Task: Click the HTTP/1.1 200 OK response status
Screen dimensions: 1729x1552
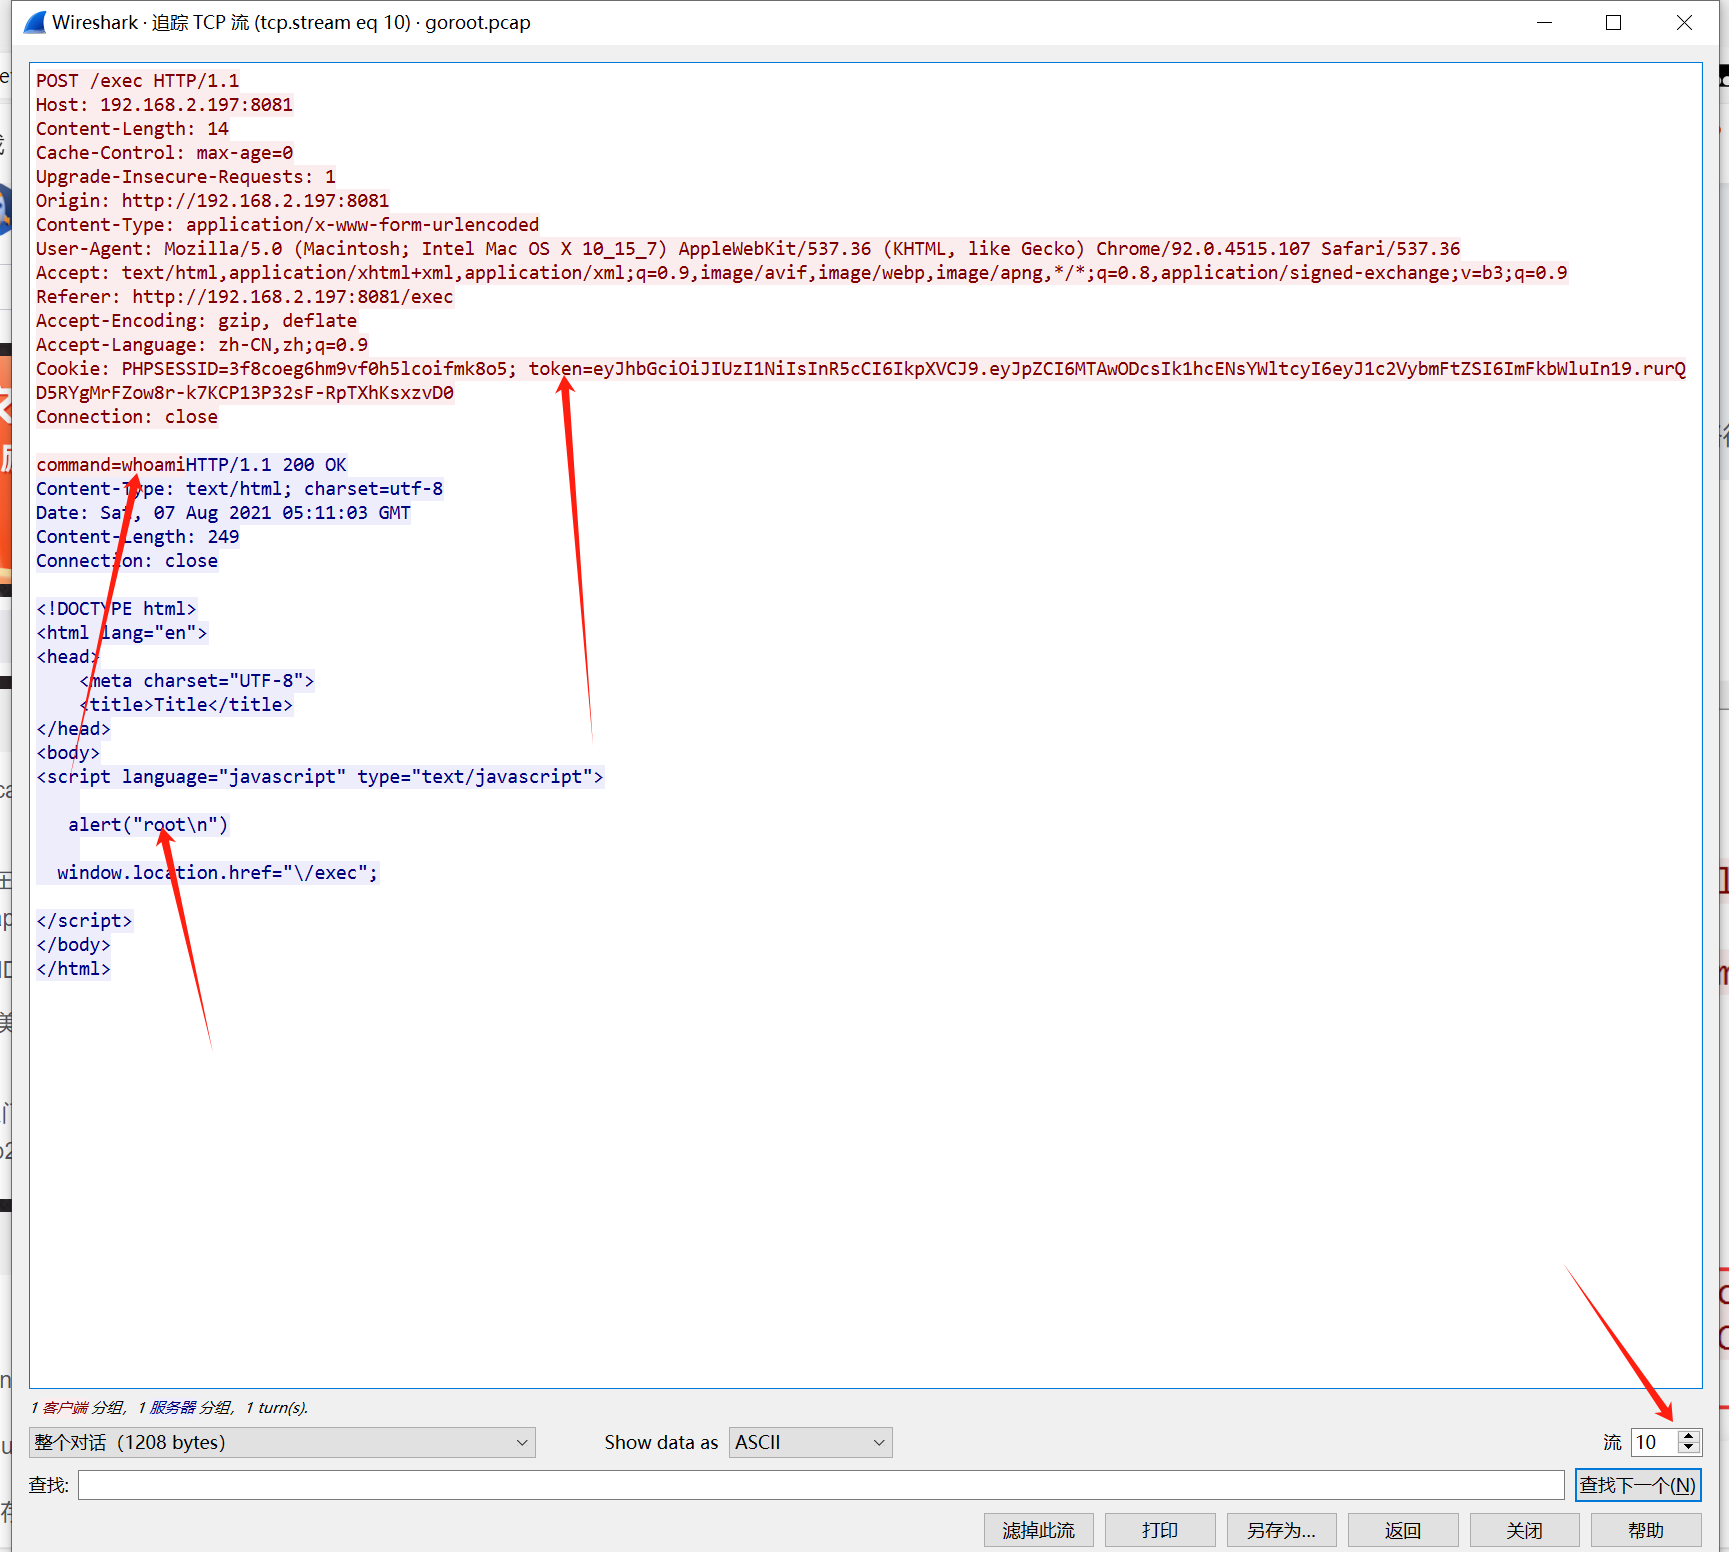Action: (x=267, y=465)
